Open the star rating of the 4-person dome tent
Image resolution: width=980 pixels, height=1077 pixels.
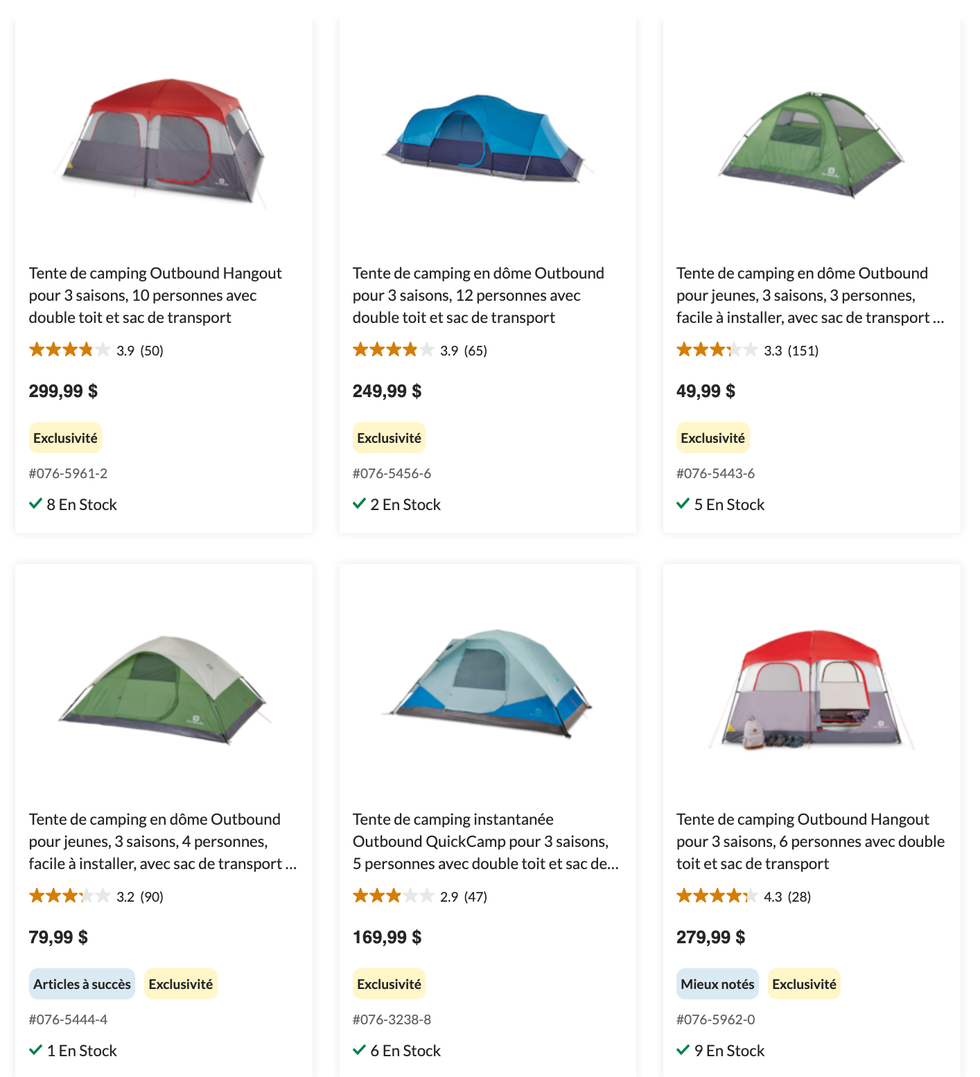62,897
